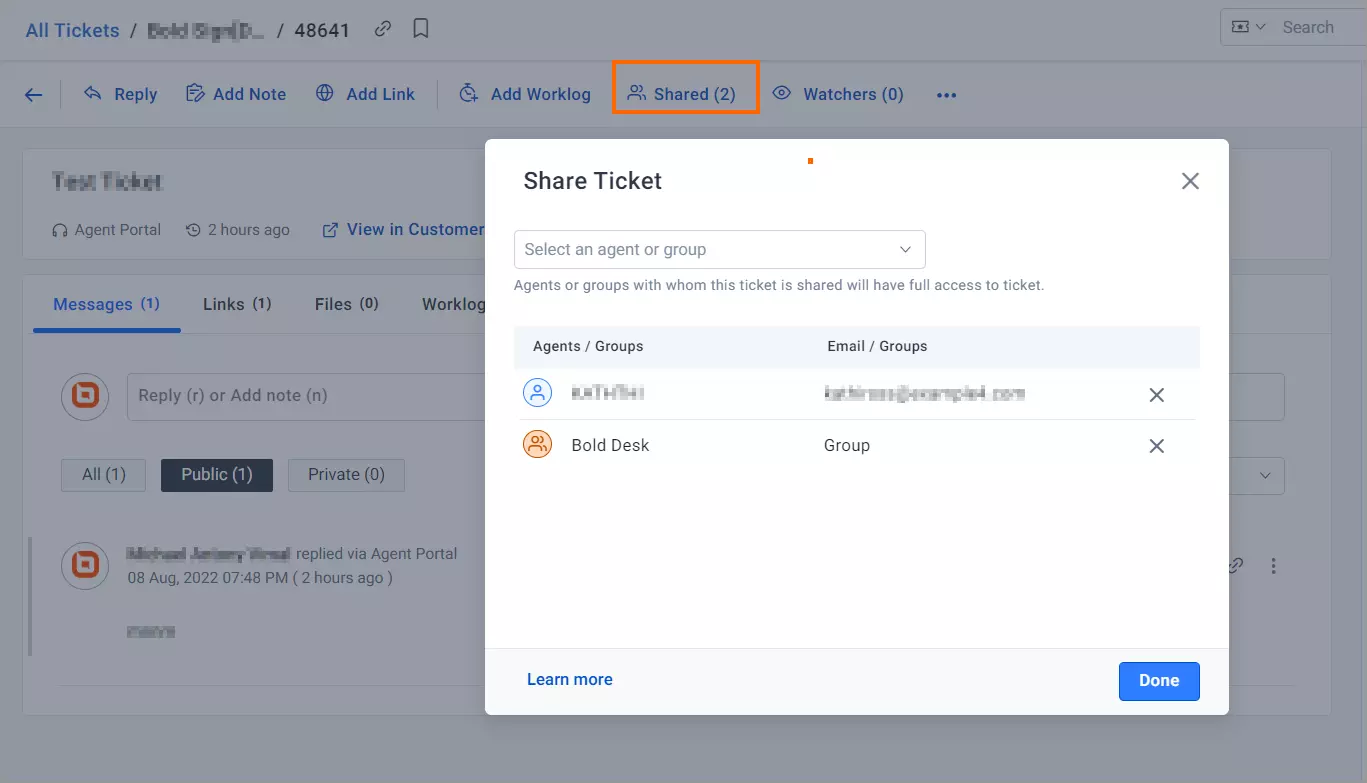The height and width of the screenshot is (783, 1367).
Task: Open Watchers eye button
Action: point(838,94)
